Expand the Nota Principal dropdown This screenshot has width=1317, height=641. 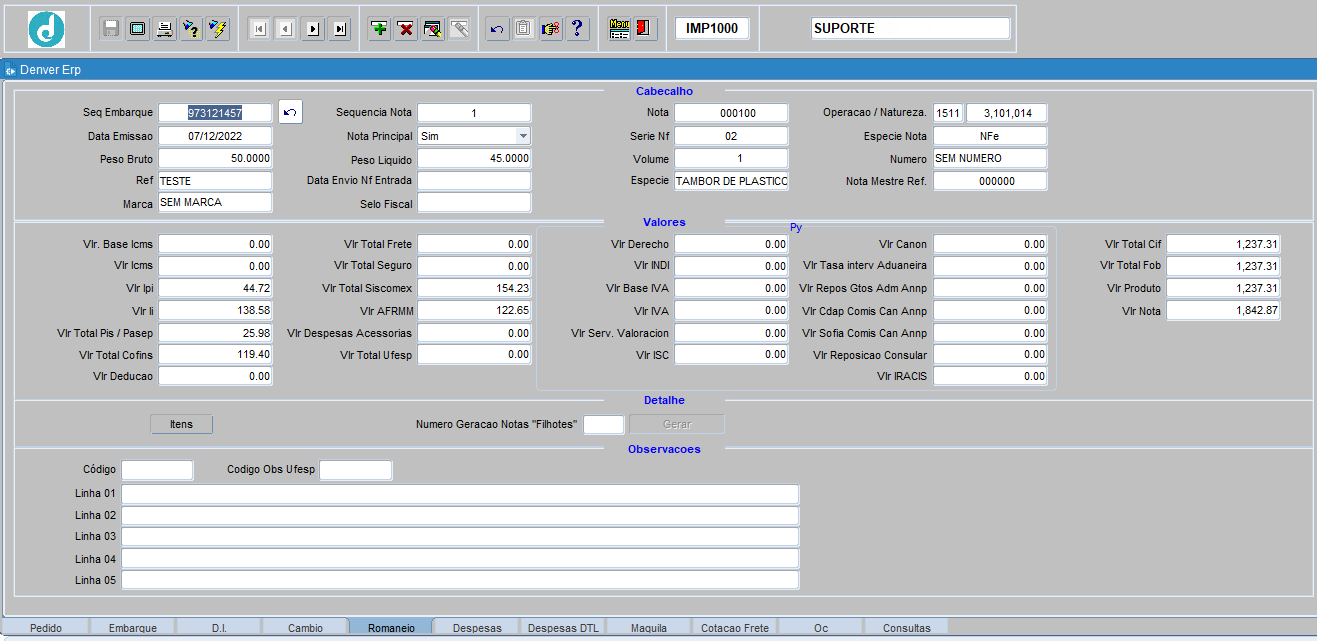click(x=523, y=135)
